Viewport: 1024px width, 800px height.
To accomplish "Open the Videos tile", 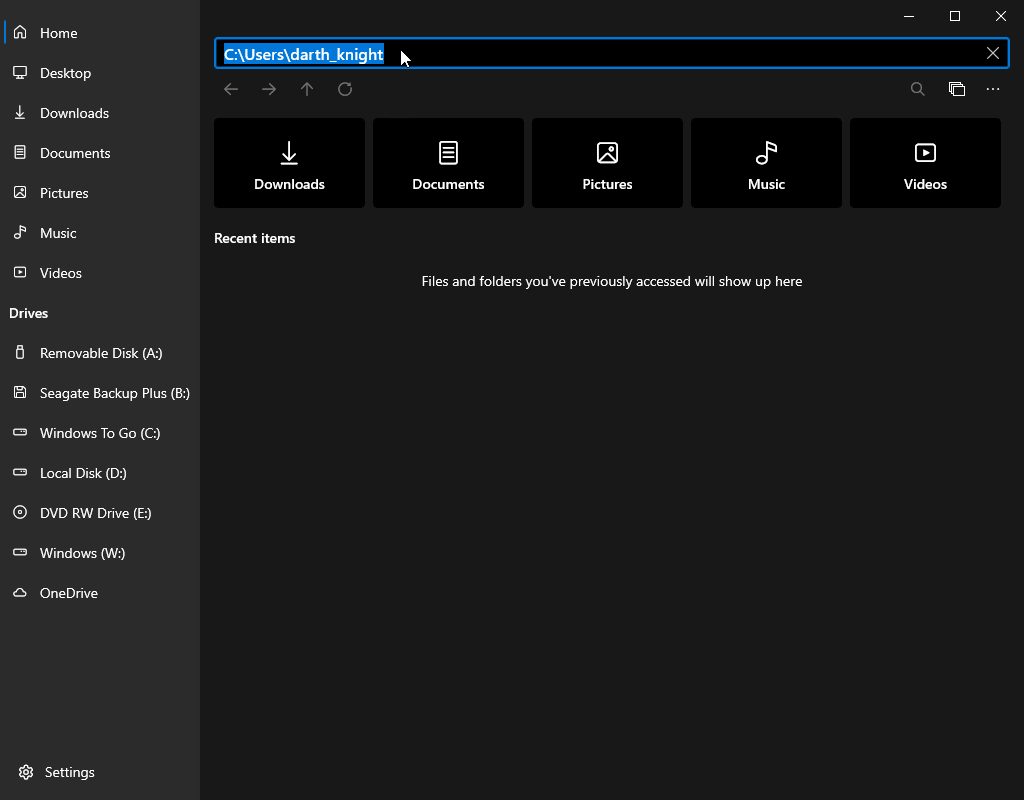I will pyautogui.click(x=925, y=163).
